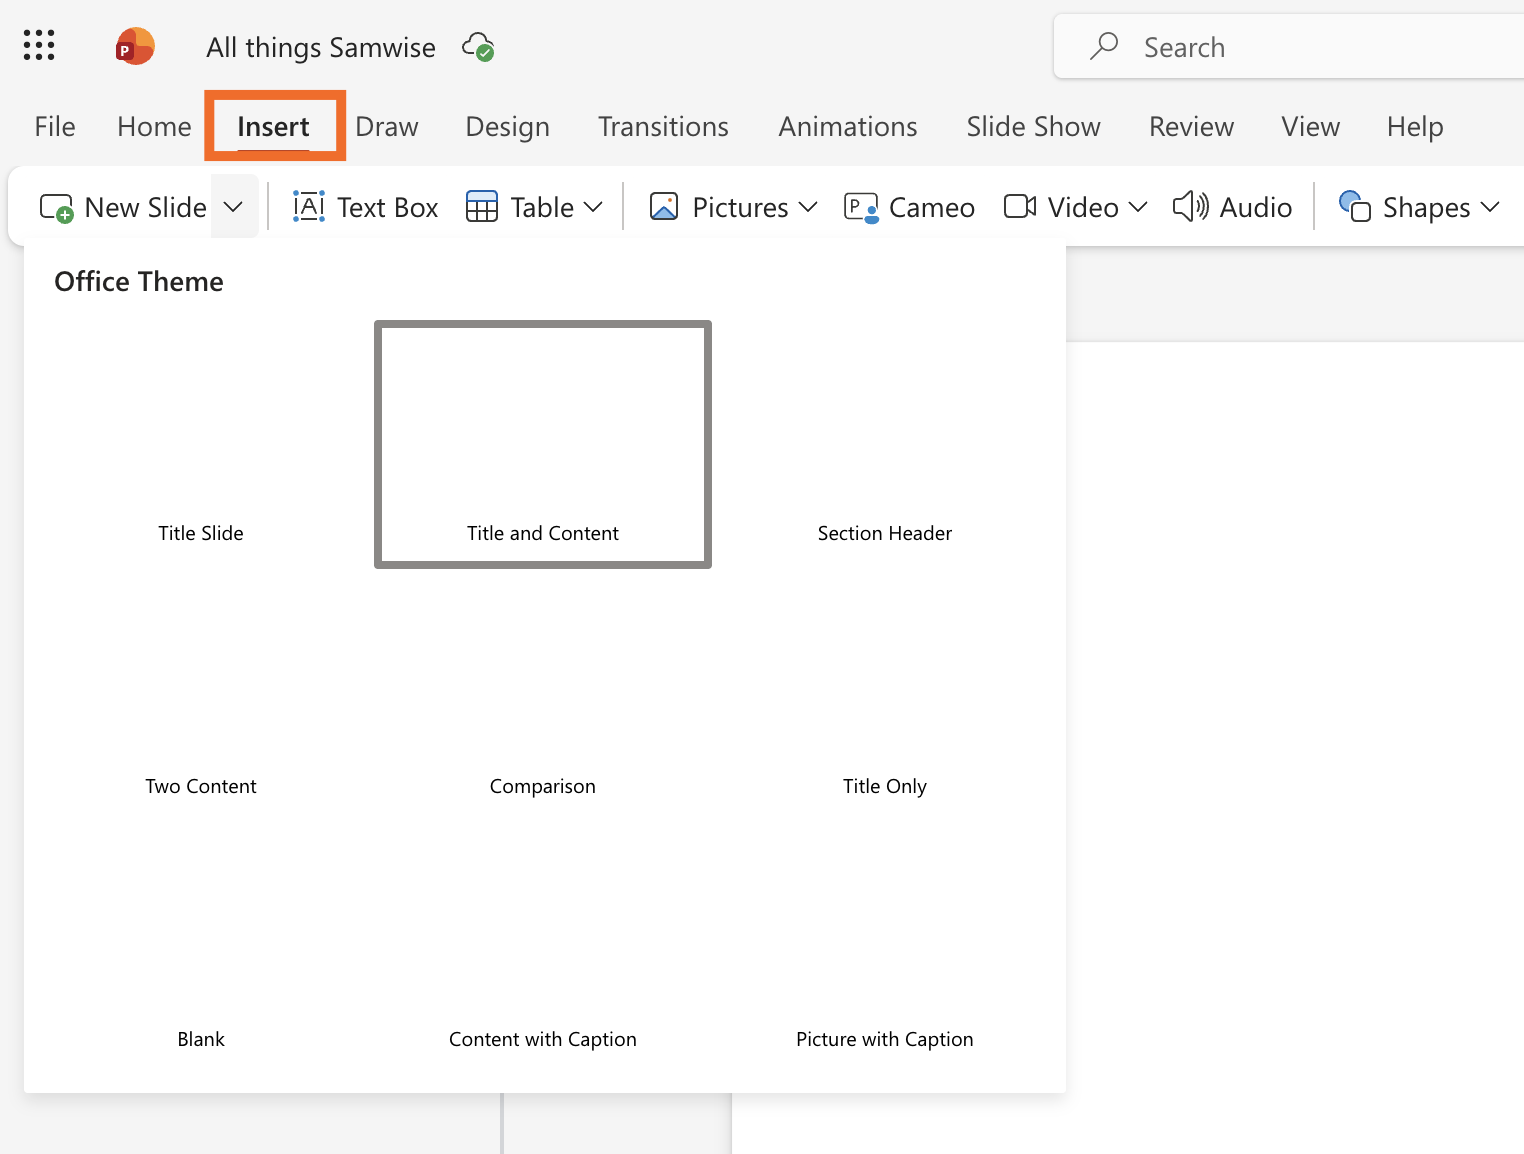Expand the Table dropdown chevron
The width and height of the screenshot is (1524, 1154).
pyautogui.click(x=593, y=207)
